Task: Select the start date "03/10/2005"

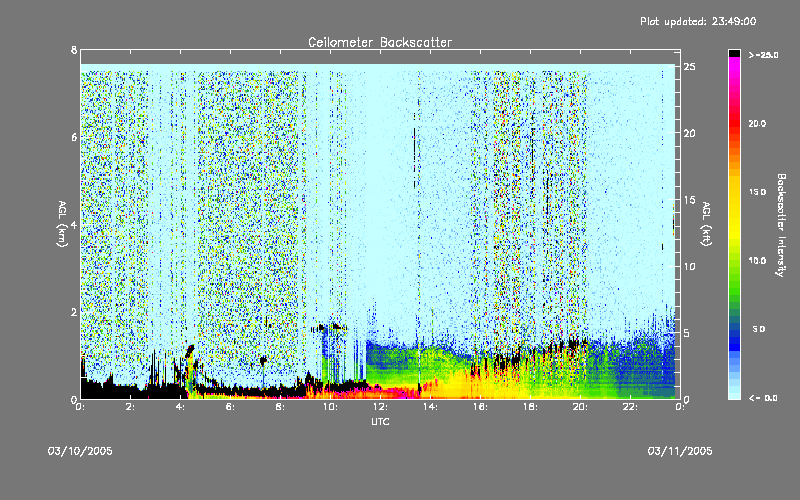Action: (x=80, y=451)
